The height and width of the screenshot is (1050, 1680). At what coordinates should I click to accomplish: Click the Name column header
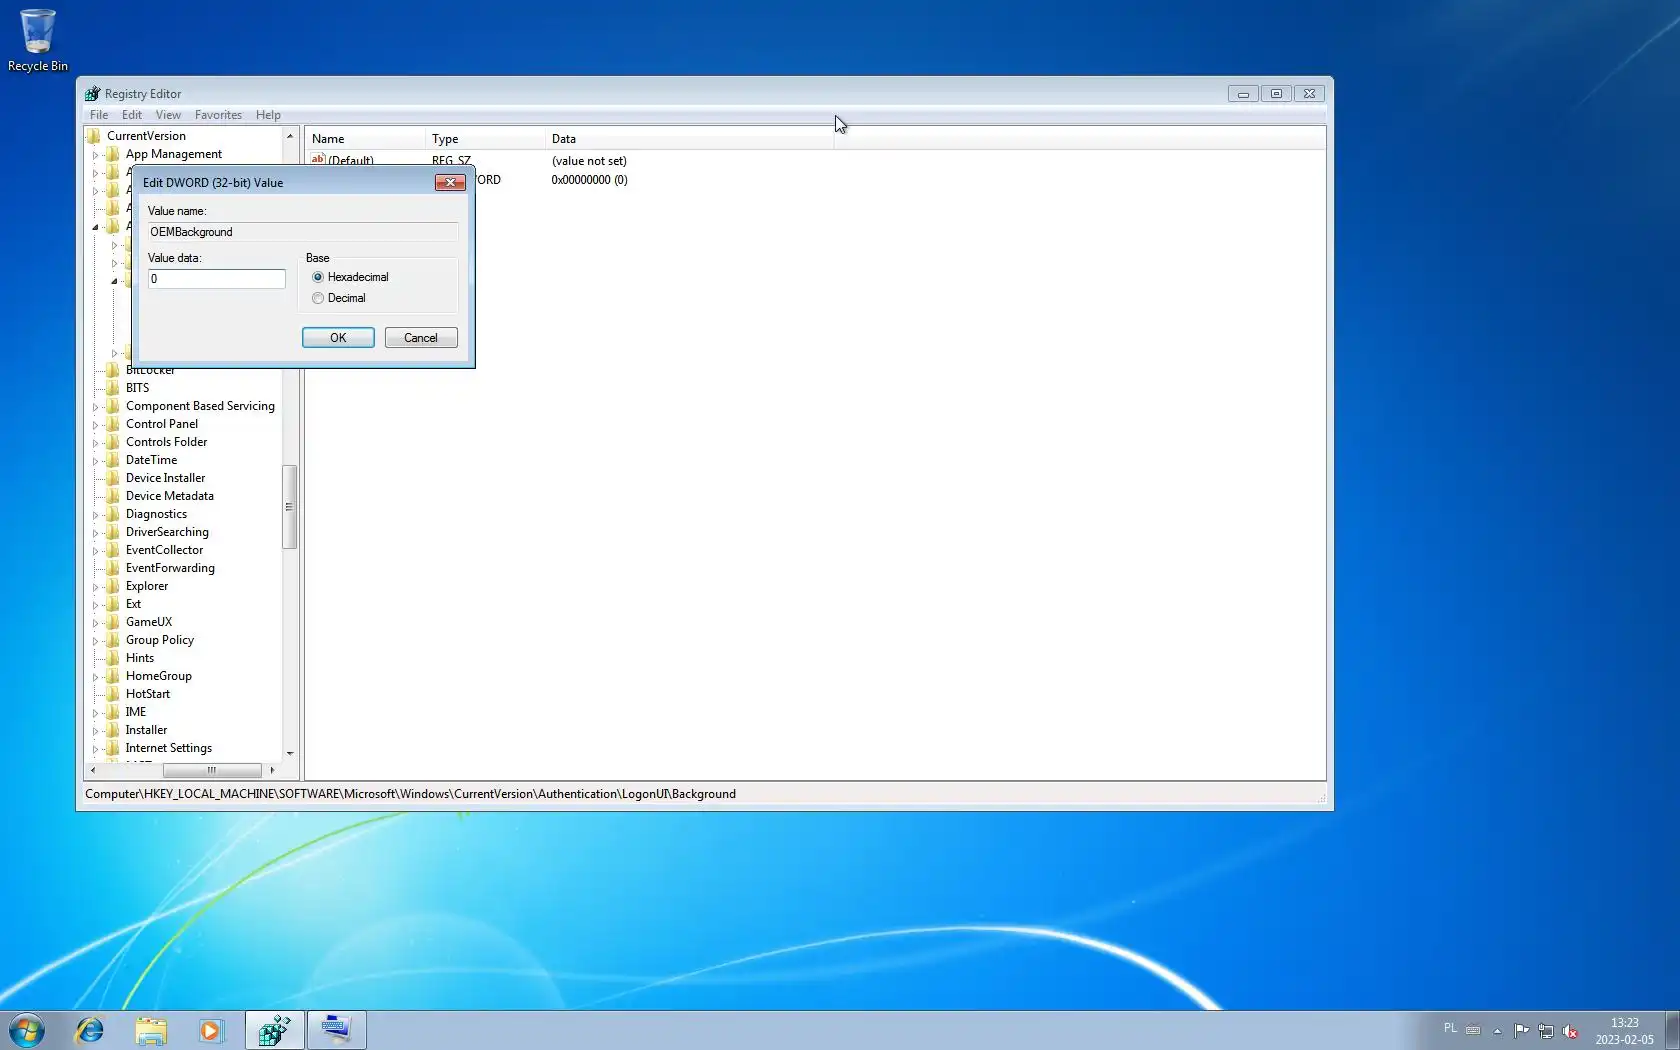[365, 139]
